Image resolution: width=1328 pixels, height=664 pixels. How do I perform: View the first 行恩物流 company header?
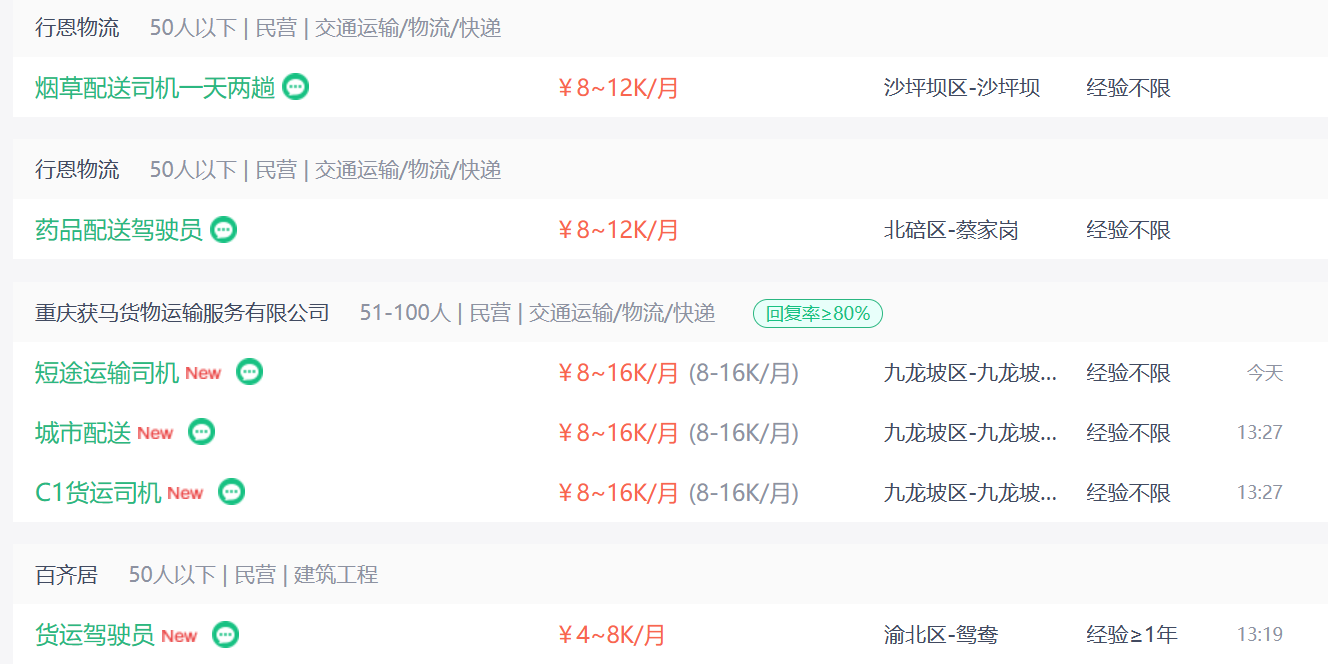(77, 28)
